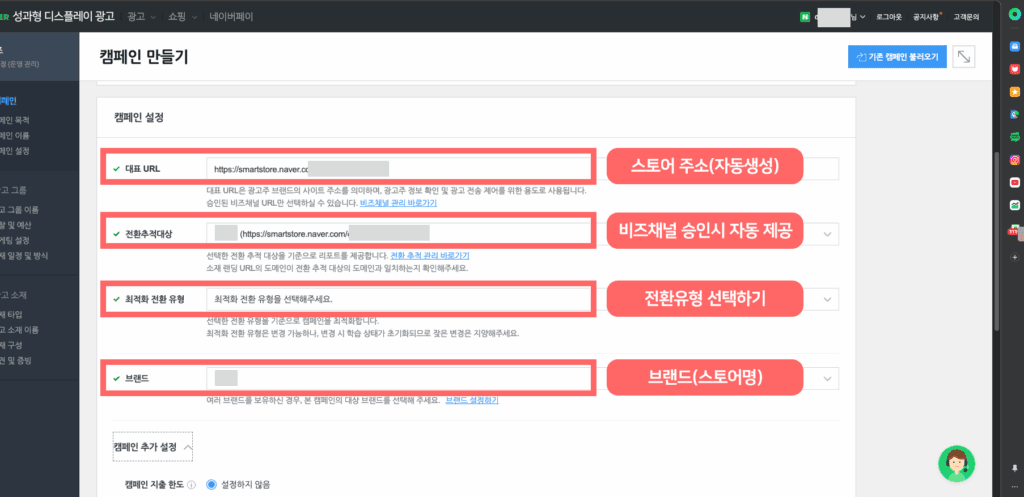The width and height of the screenshot is (1024, 497).
Task: Go to 소재 타입 sidebar item
Action: [11, 314]
